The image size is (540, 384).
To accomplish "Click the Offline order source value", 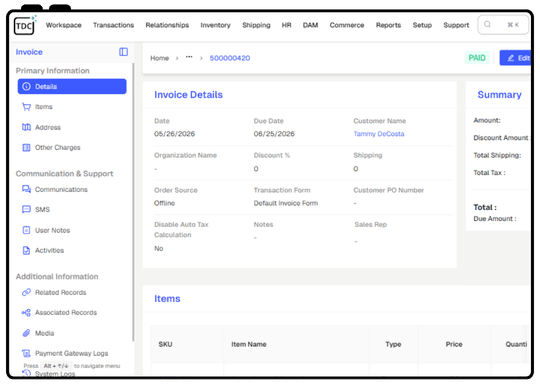I will [x=164, y=203].
